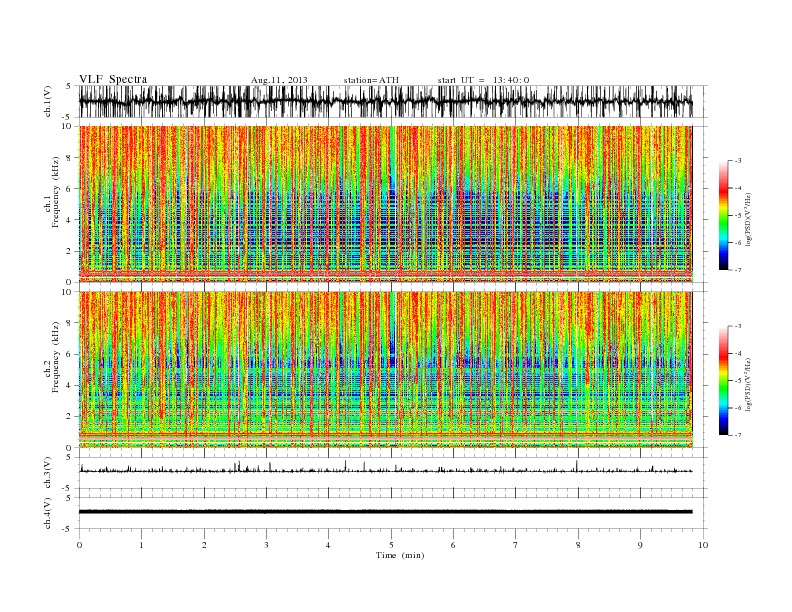
Task: Click the time axis tick label "3"
Action: [x=266, y=545]
